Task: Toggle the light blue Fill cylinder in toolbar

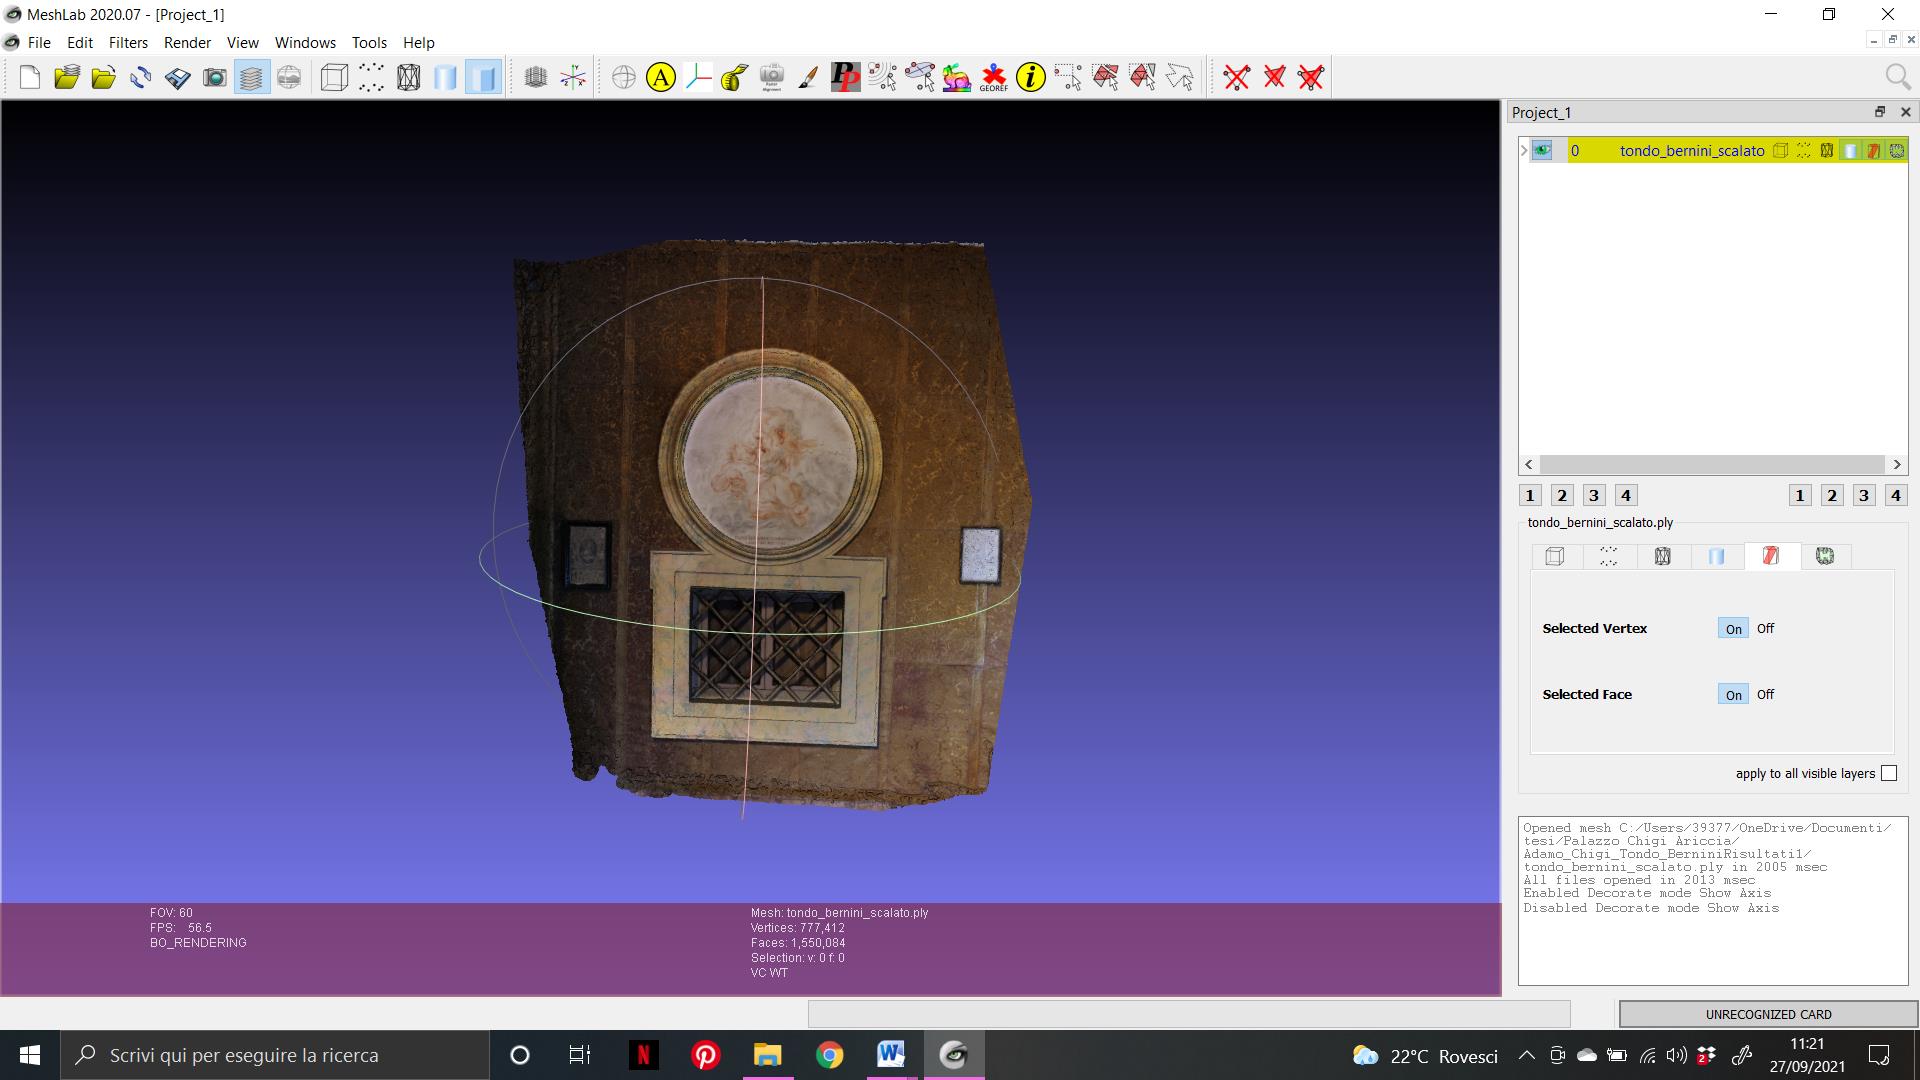Action: pyautogui.click(x=445, y=77)
